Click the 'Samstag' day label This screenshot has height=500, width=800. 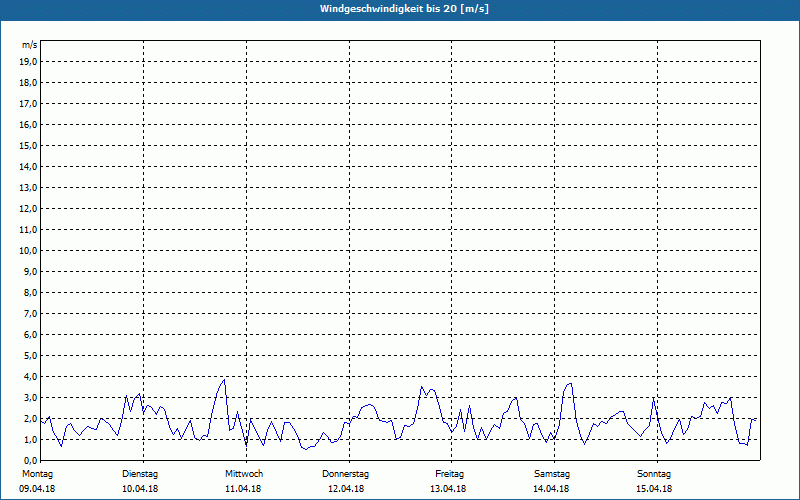coord(552,474)
